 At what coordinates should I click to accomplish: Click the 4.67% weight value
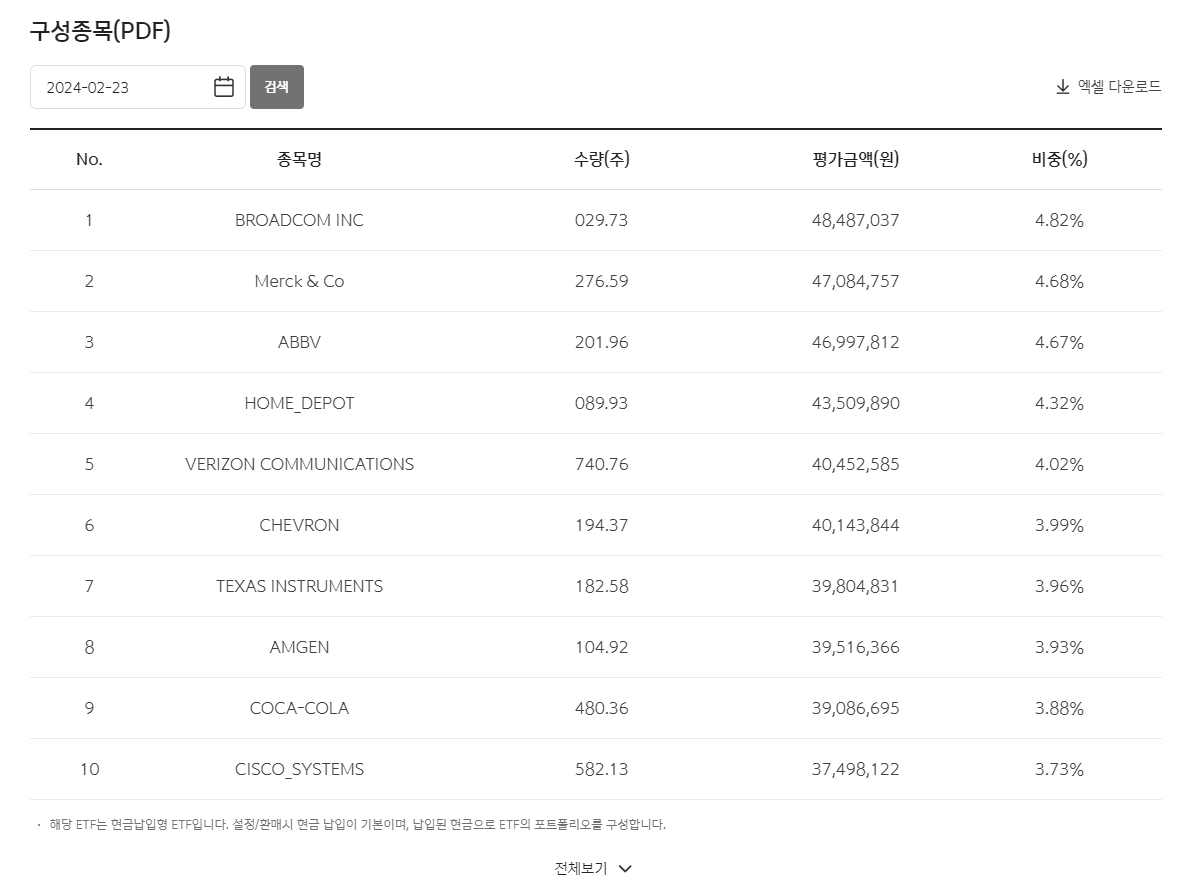1060,342
